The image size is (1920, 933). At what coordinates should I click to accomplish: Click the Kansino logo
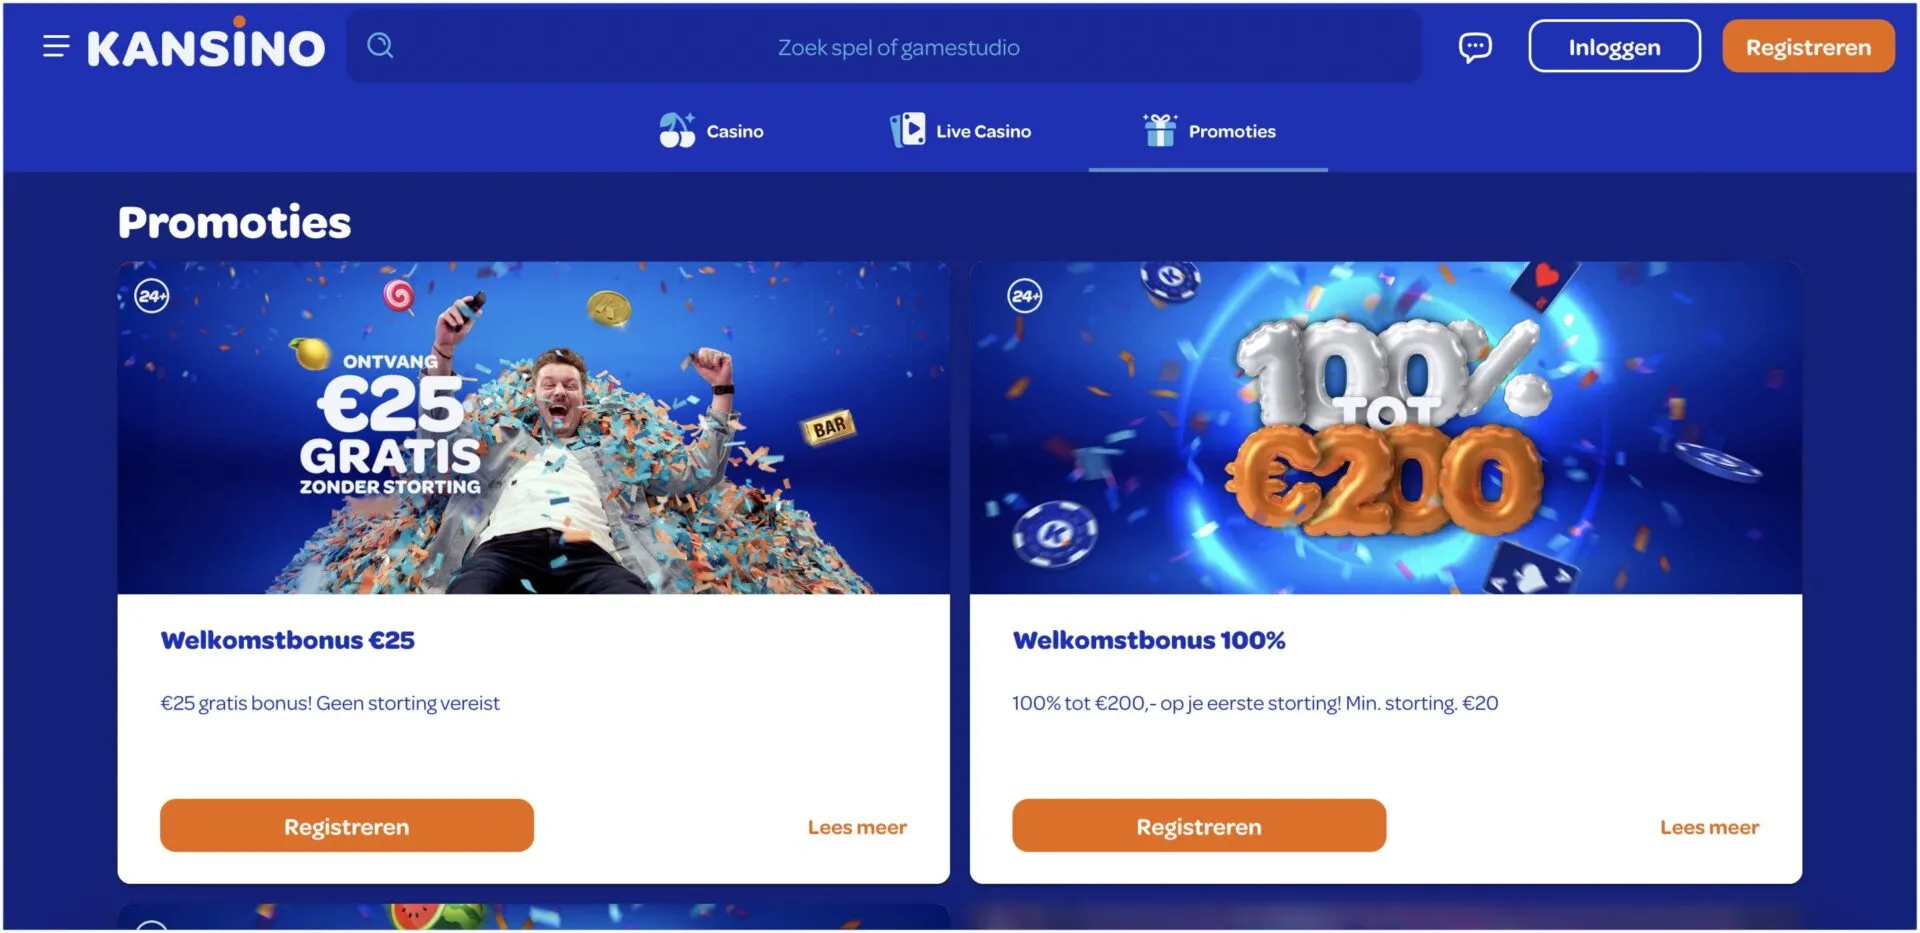(x=206, y=44)
